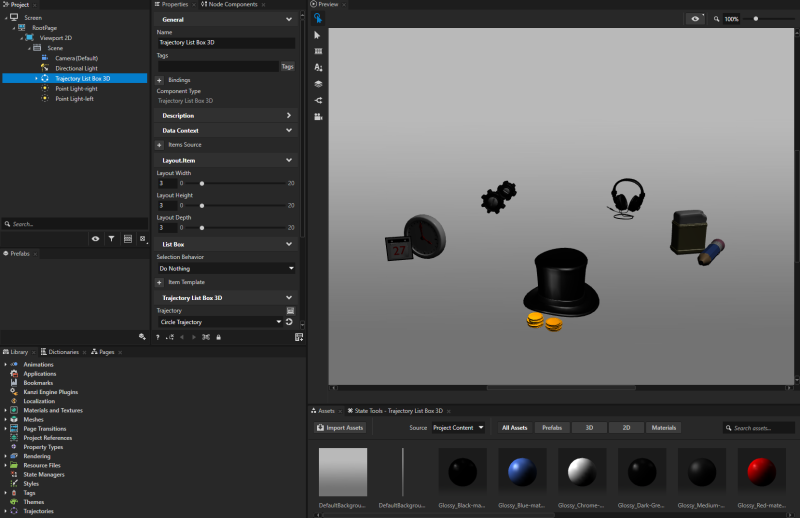Screen dimensions: 800x518
Task: Toggle Project panel eye visibility icon
Action: point(95,239)
